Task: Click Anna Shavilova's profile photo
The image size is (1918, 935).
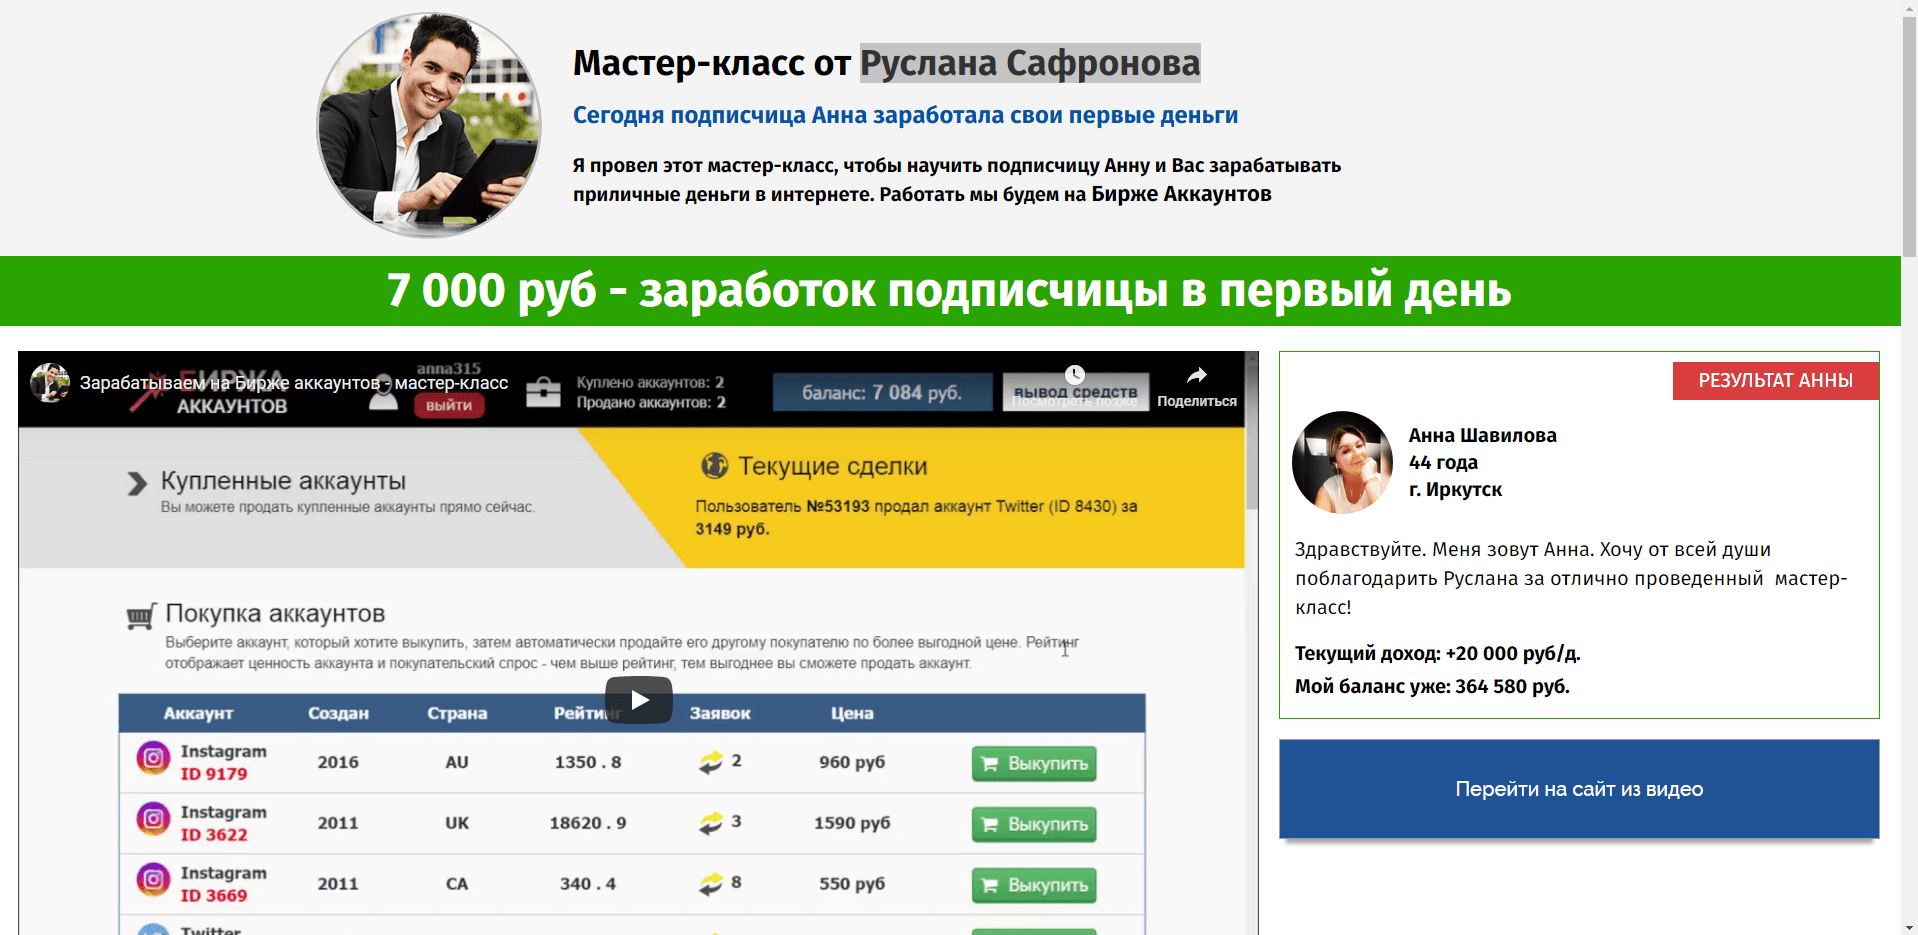Action: click(x=1342, y=462)
